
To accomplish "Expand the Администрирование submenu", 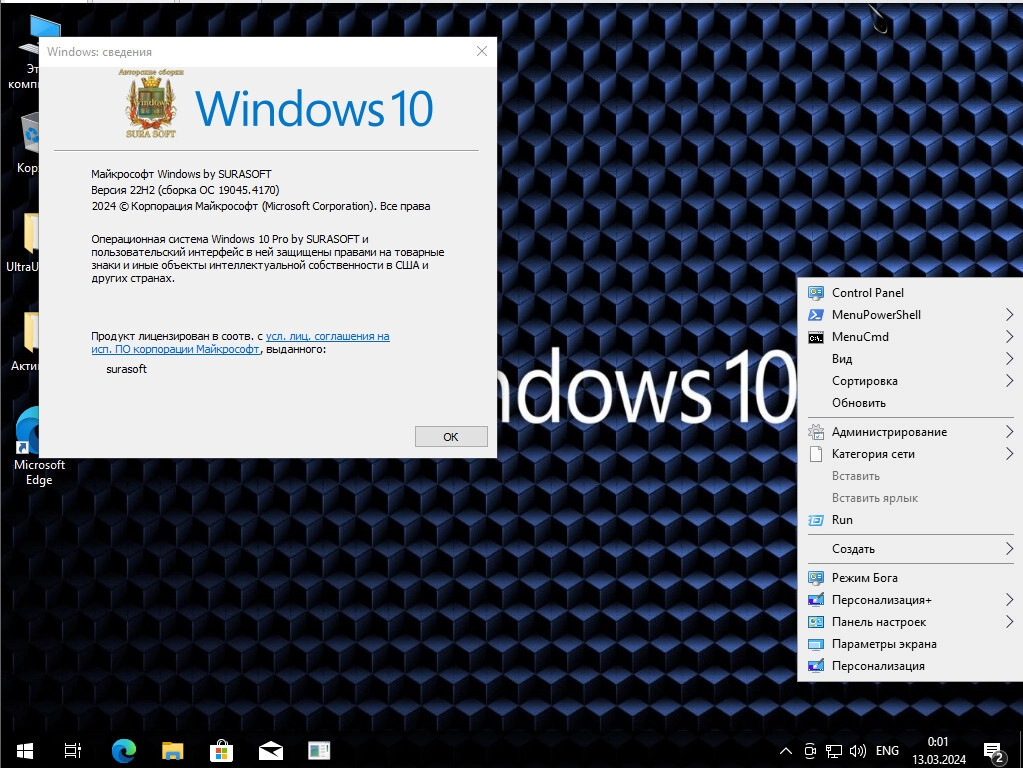I will click(1009, 432).
